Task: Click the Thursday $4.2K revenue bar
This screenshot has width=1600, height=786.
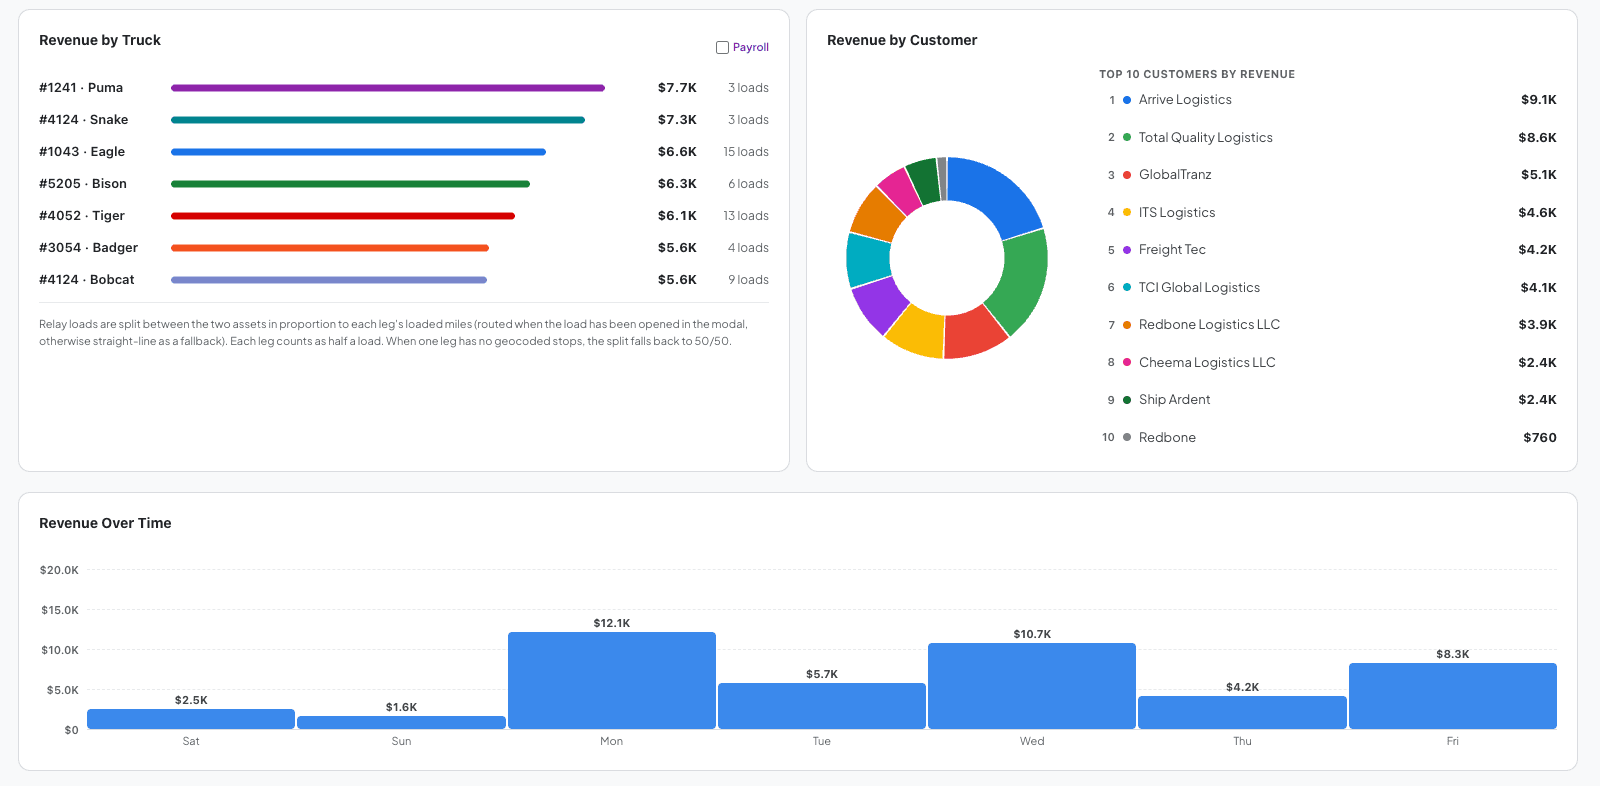Action: pos(1242,712)
